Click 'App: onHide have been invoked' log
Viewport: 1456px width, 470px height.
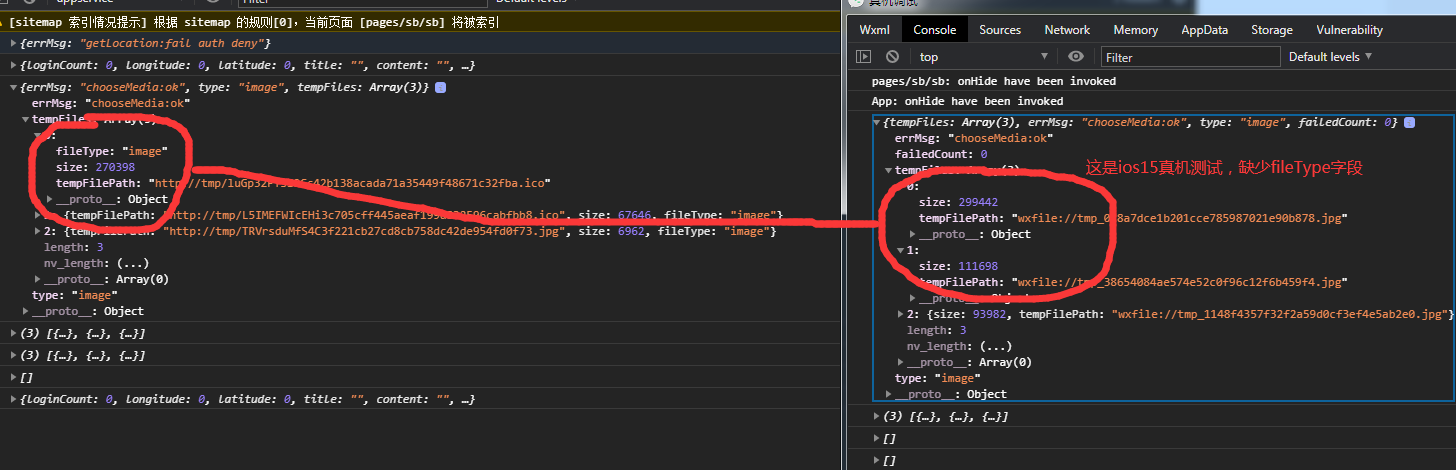(x=967, y=101)
